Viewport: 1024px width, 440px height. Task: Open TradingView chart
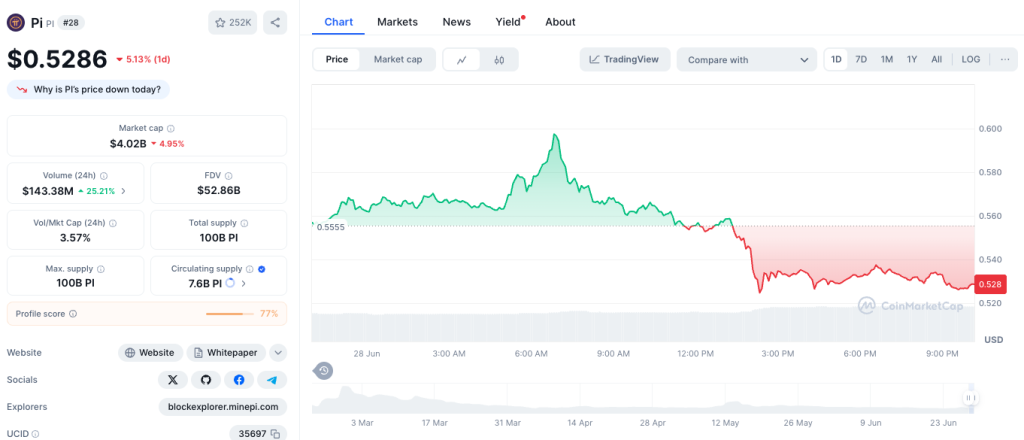[x=624, y=59]
